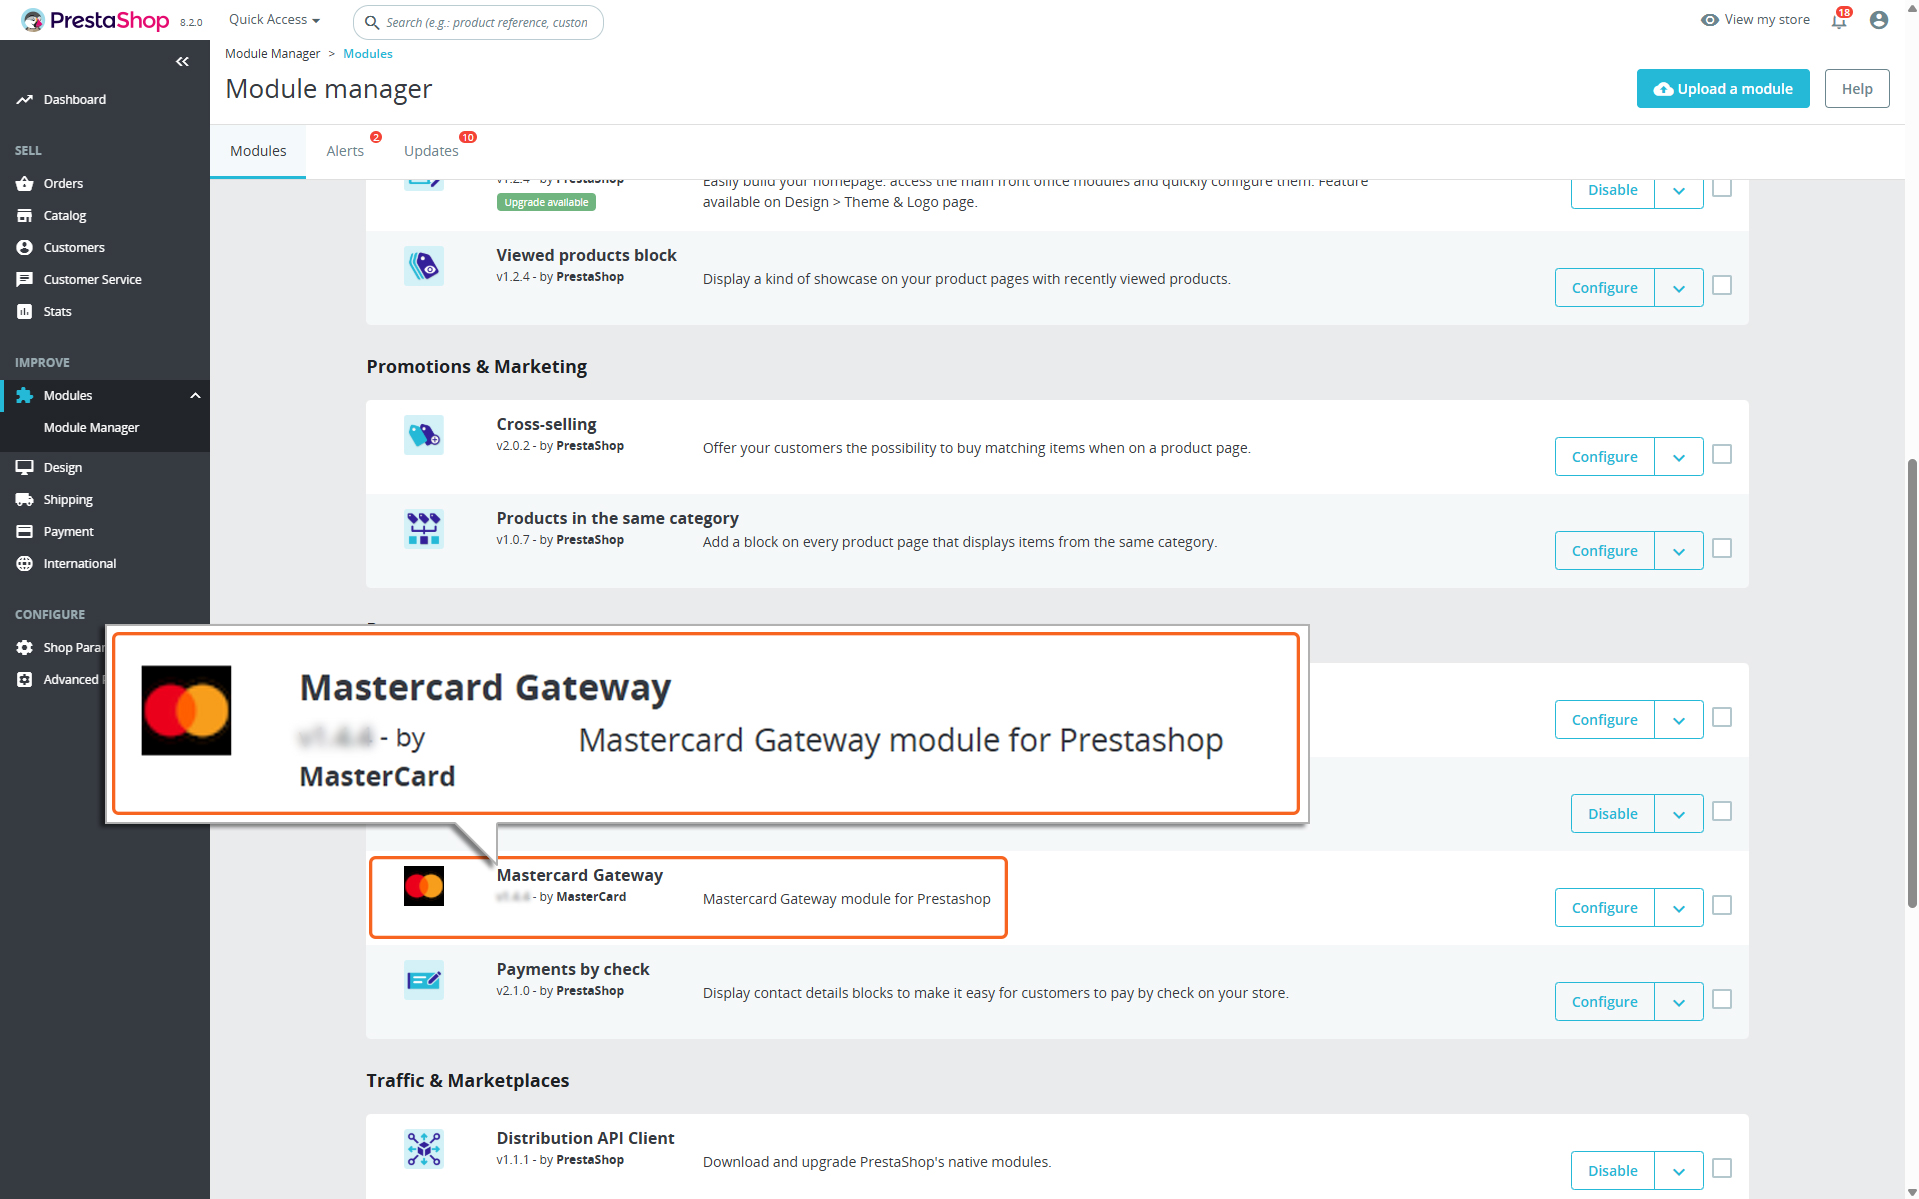Screen dimensions: 1919x1199
Task: Expand actions arrow for Products in same category
Action: [x=1678, y=551]
